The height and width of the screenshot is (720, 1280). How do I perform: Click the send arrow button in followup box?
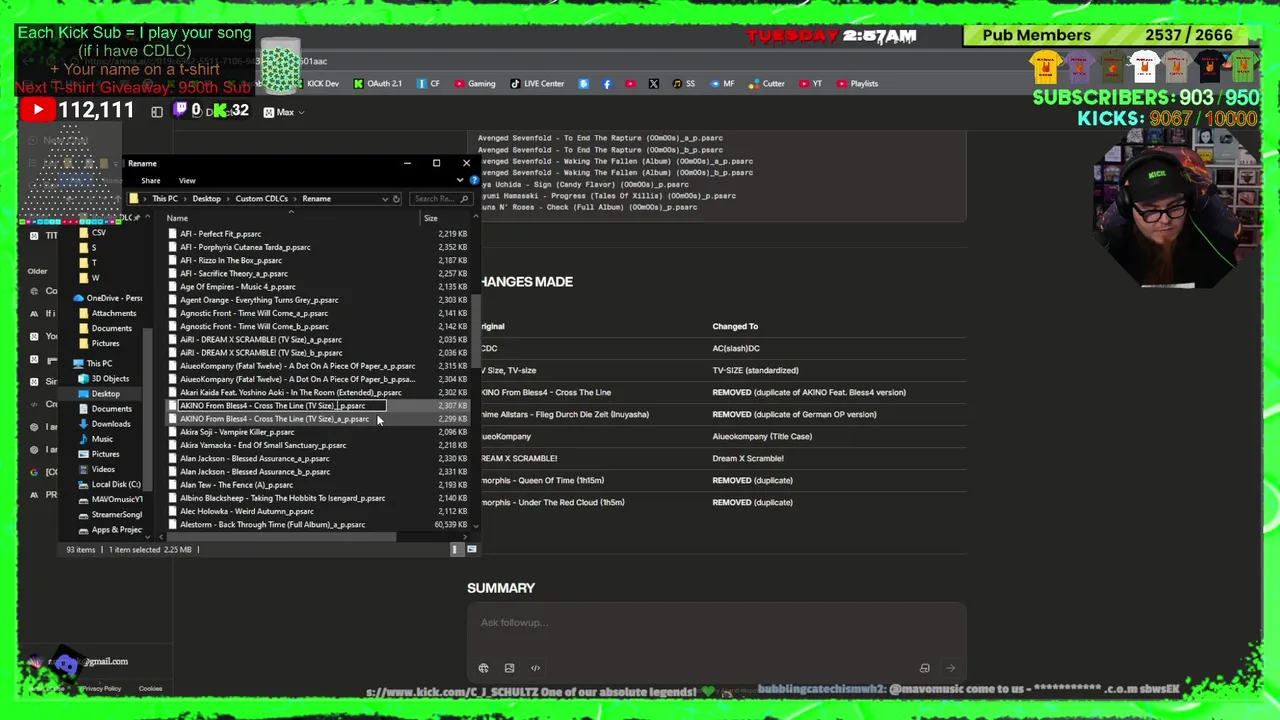950,668
